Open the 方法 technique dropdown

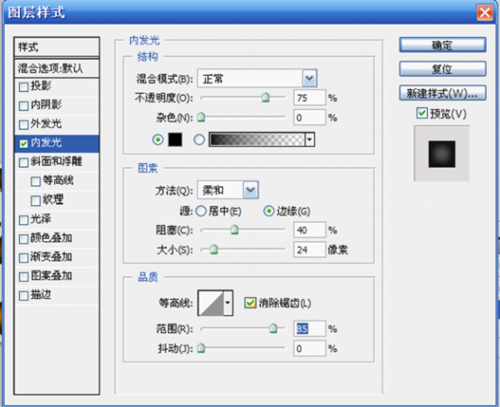click(228, 190)
